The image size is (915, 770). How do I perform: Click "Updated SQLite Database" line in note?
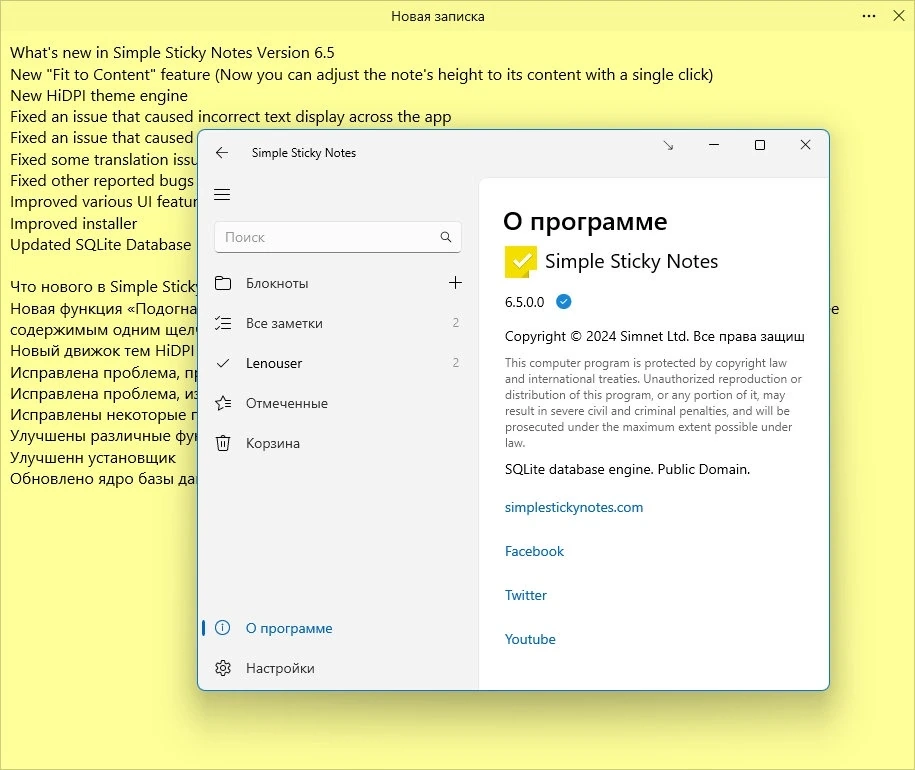100,245
